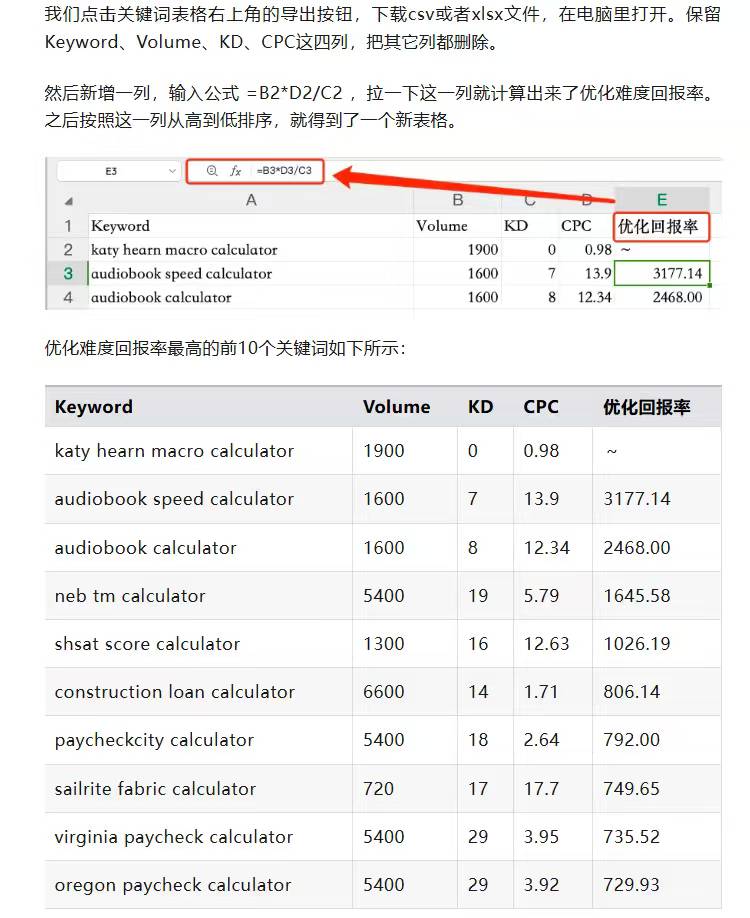Image resolution: width=750 pixels, height=918 pixels.
Task: Click the fx function icon
Action: (x=235, y=171)
